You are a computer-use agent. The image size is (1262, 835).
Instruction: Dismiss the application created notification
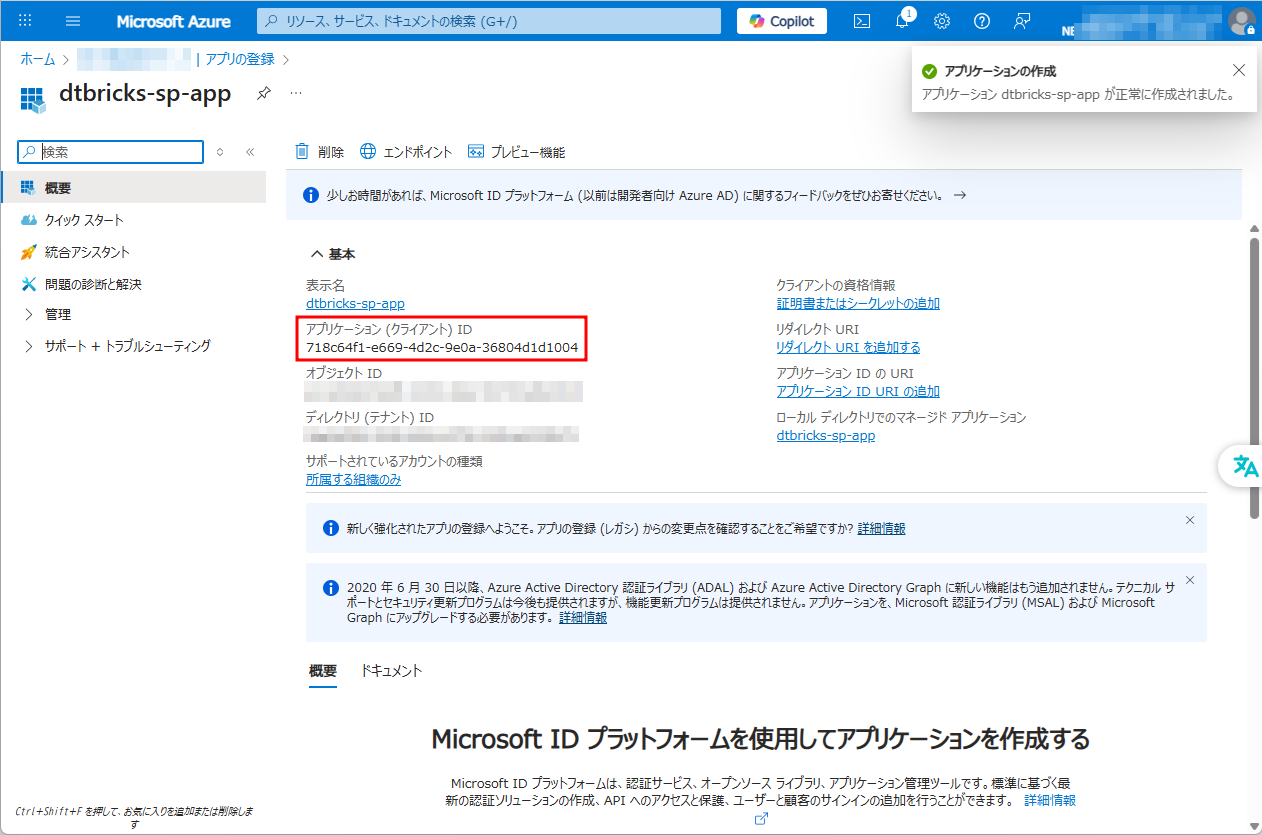tap(1239, 70)
